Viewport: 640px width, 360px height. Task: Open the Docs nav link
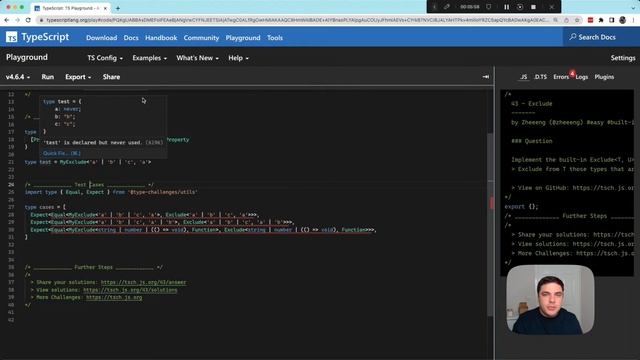pyautogui.click(x=131, y=38)
